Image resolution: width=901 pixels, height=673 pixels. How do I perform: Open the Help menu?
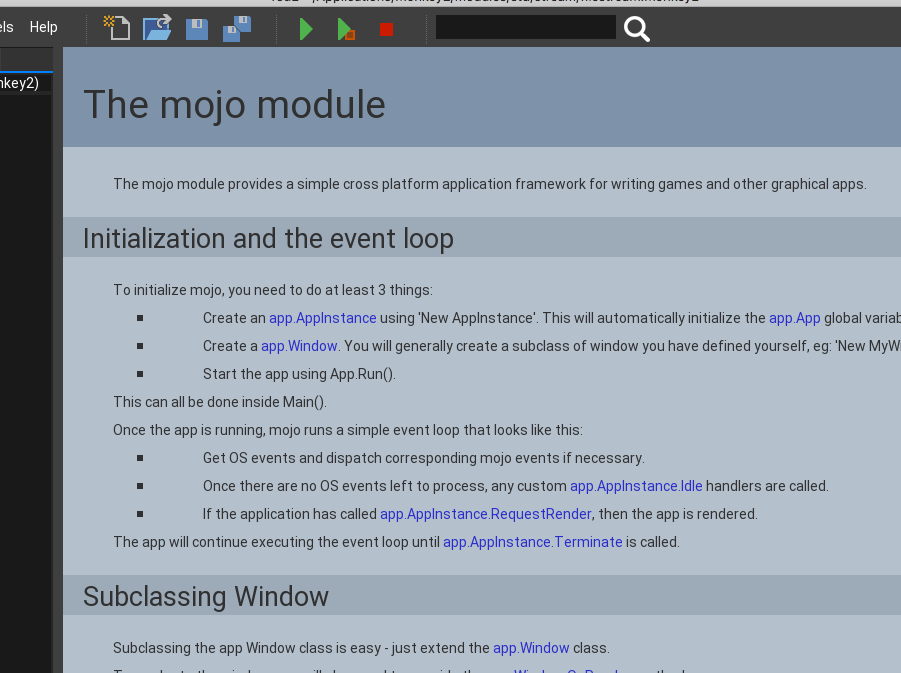pos(43,27)
